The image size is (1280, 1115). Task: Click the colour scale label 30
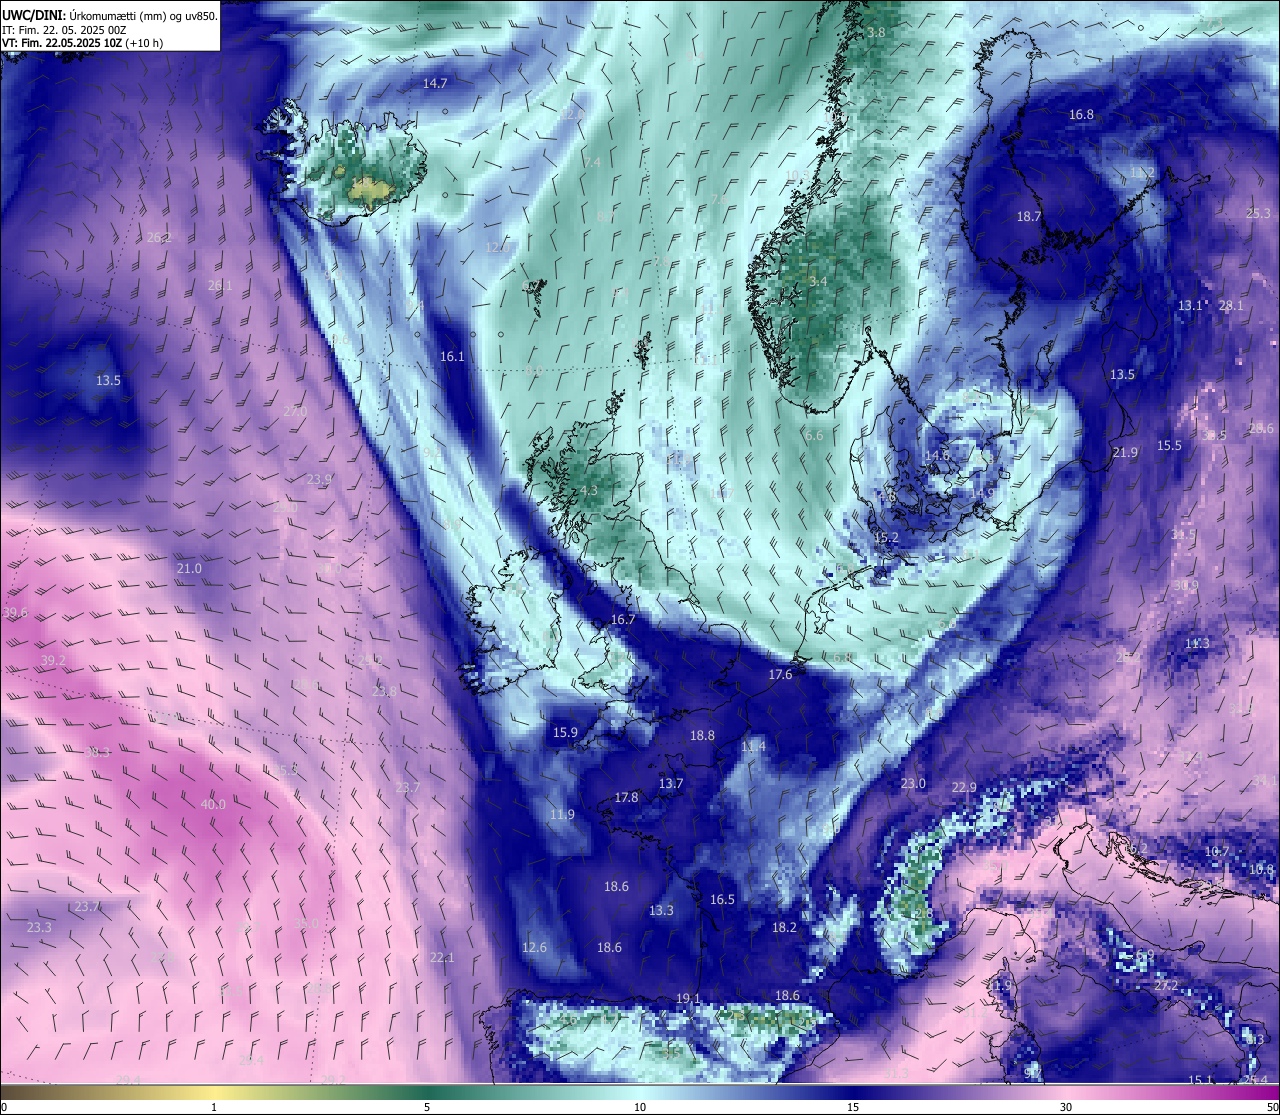[x=1066, y=1107]
